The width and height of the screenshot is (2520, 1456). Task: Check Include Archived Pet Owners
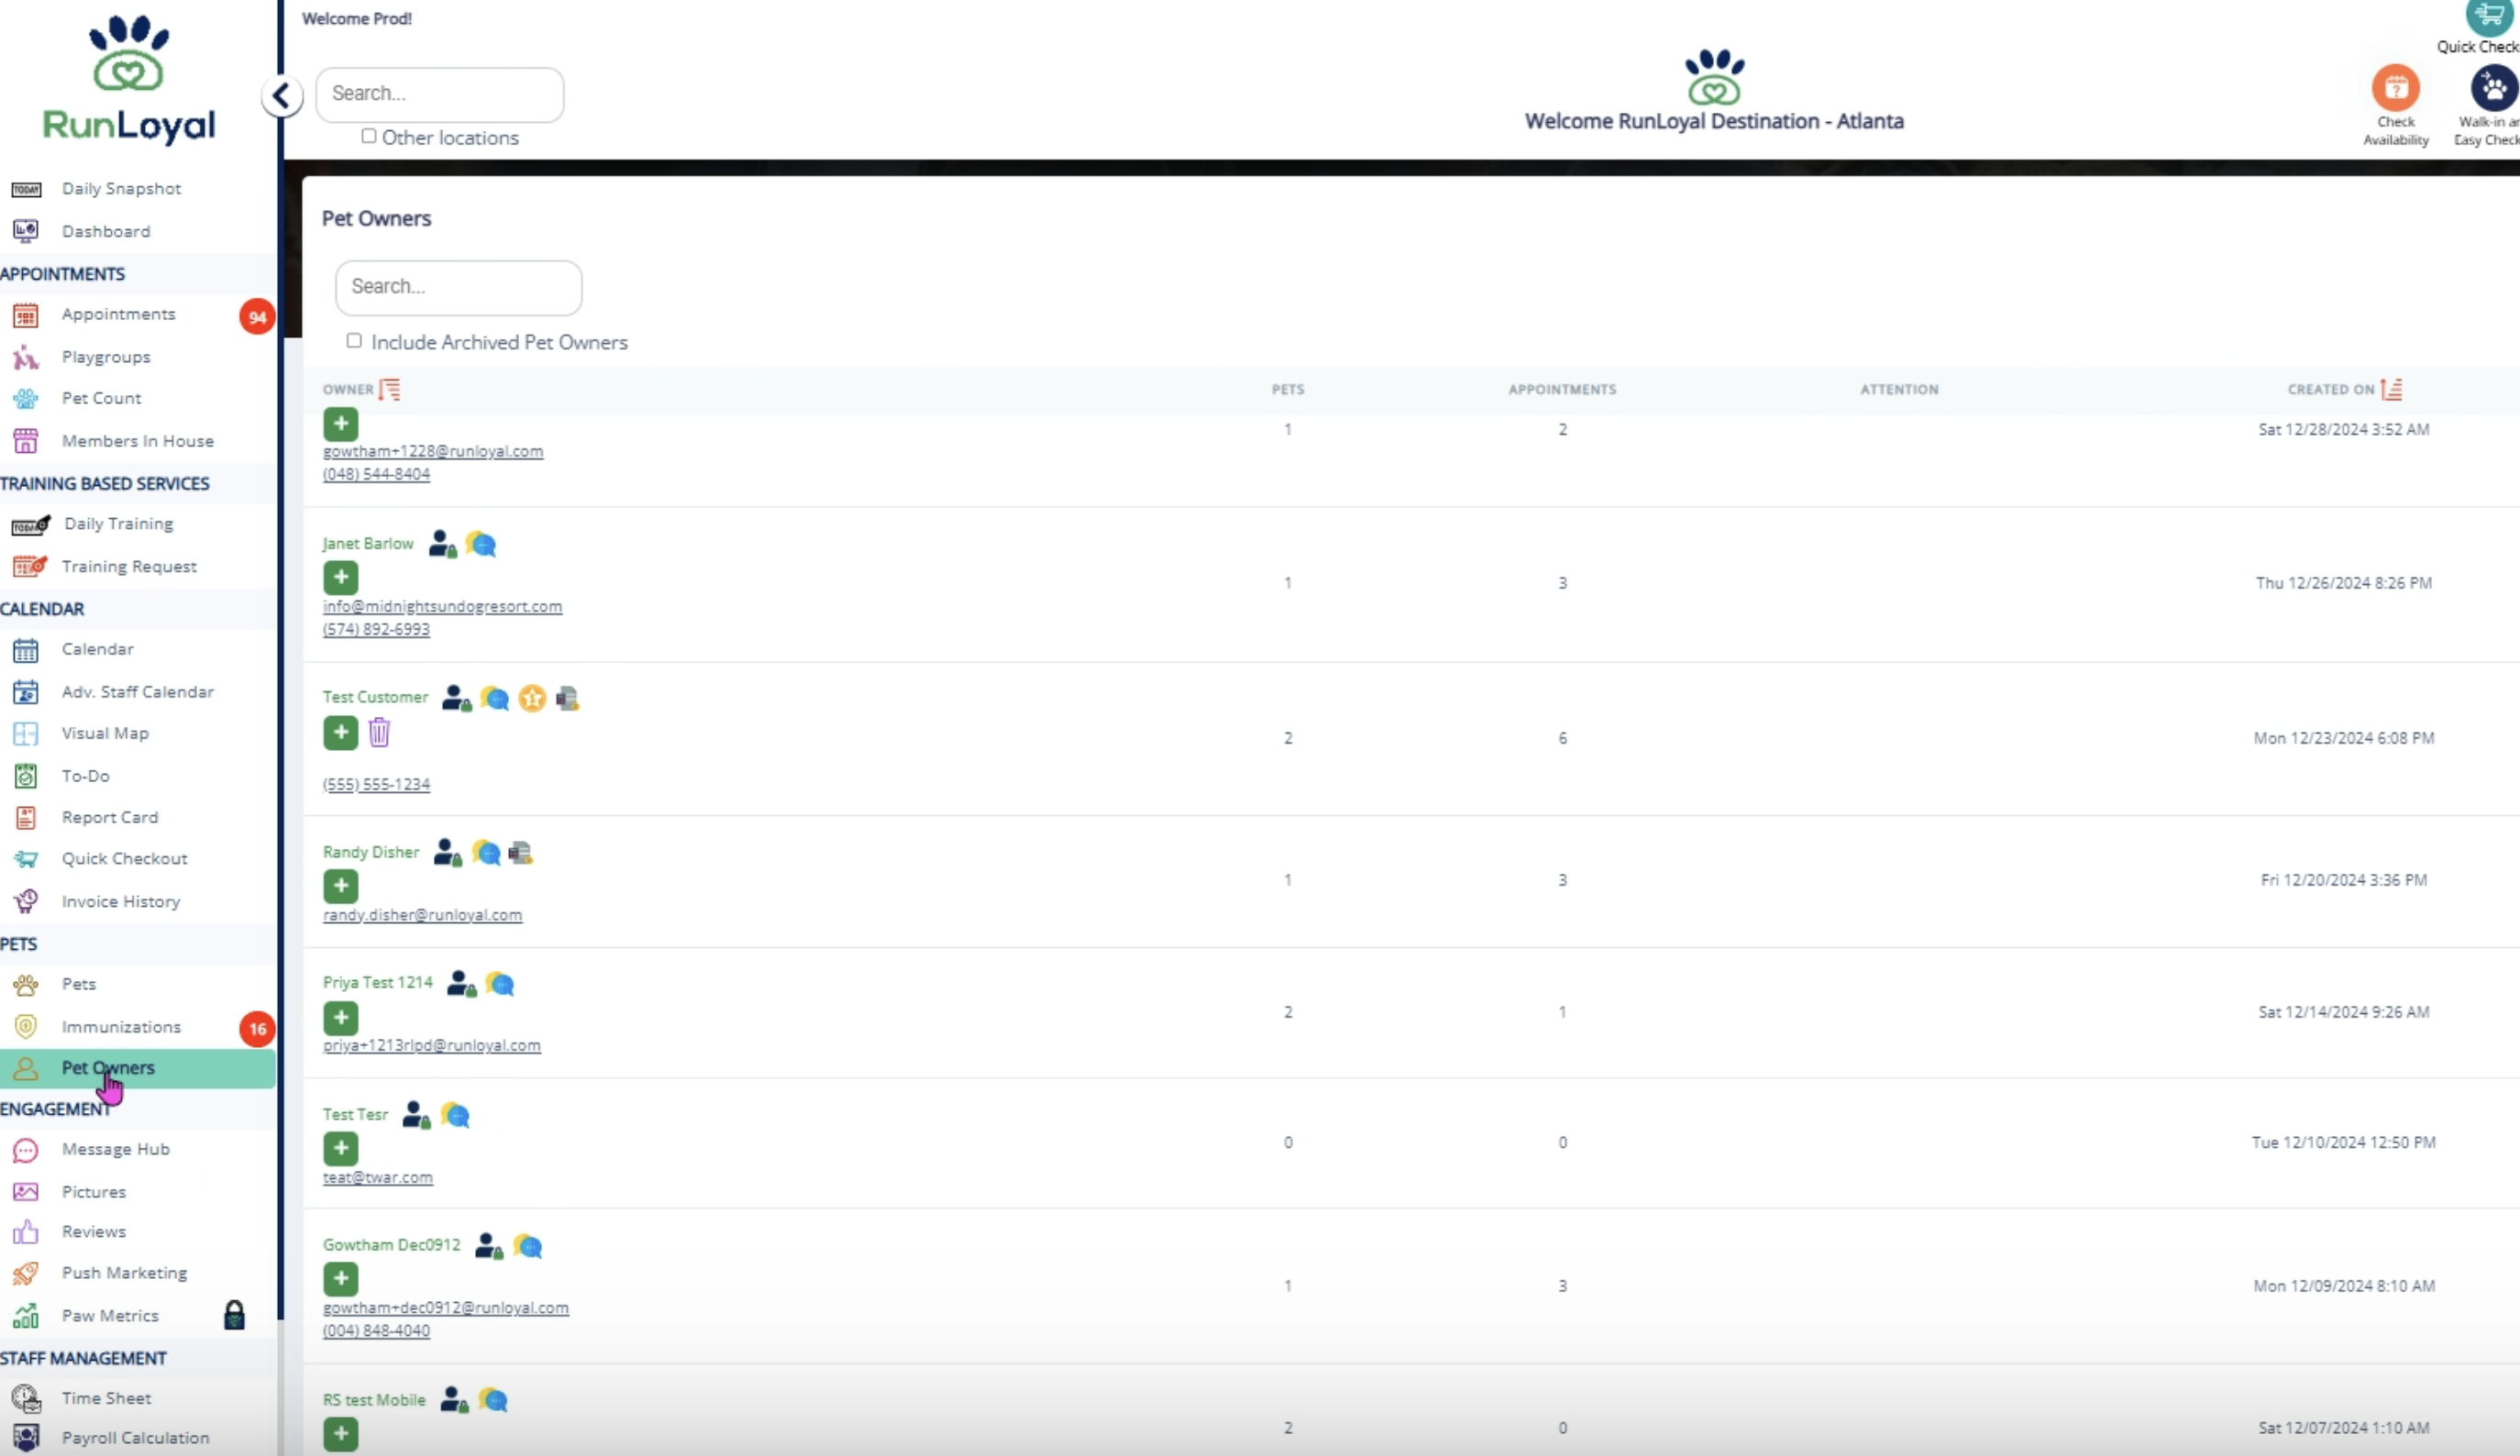(x=354, y=341)
